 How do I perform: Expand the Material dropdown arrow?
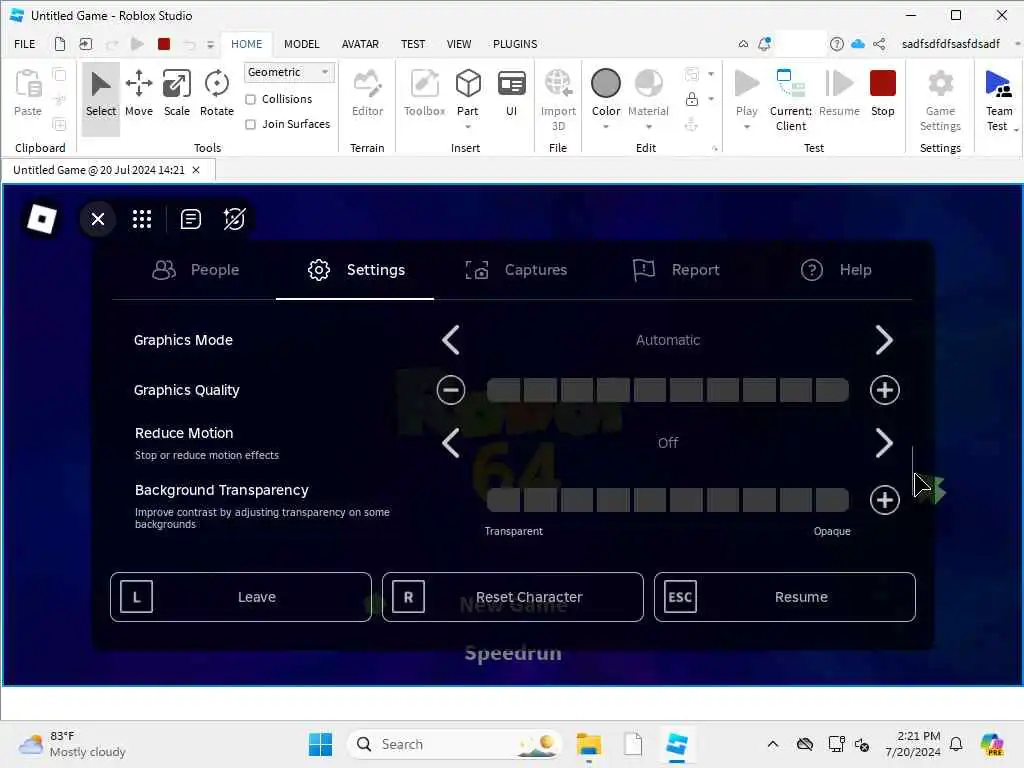coord(648,127)
